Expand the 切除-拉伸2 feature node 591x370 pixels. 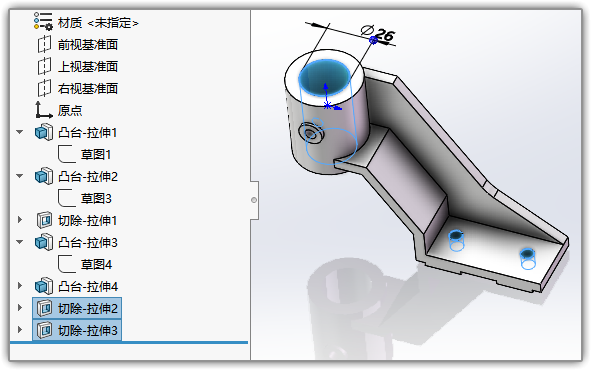[20, 308]
